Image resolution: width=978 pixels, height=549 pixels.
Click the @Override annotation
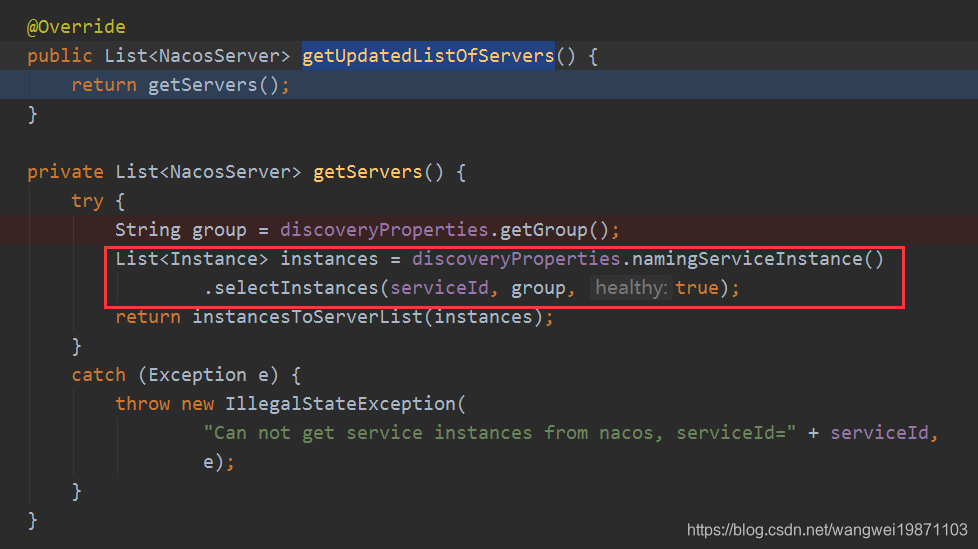[x=76, y=27]
